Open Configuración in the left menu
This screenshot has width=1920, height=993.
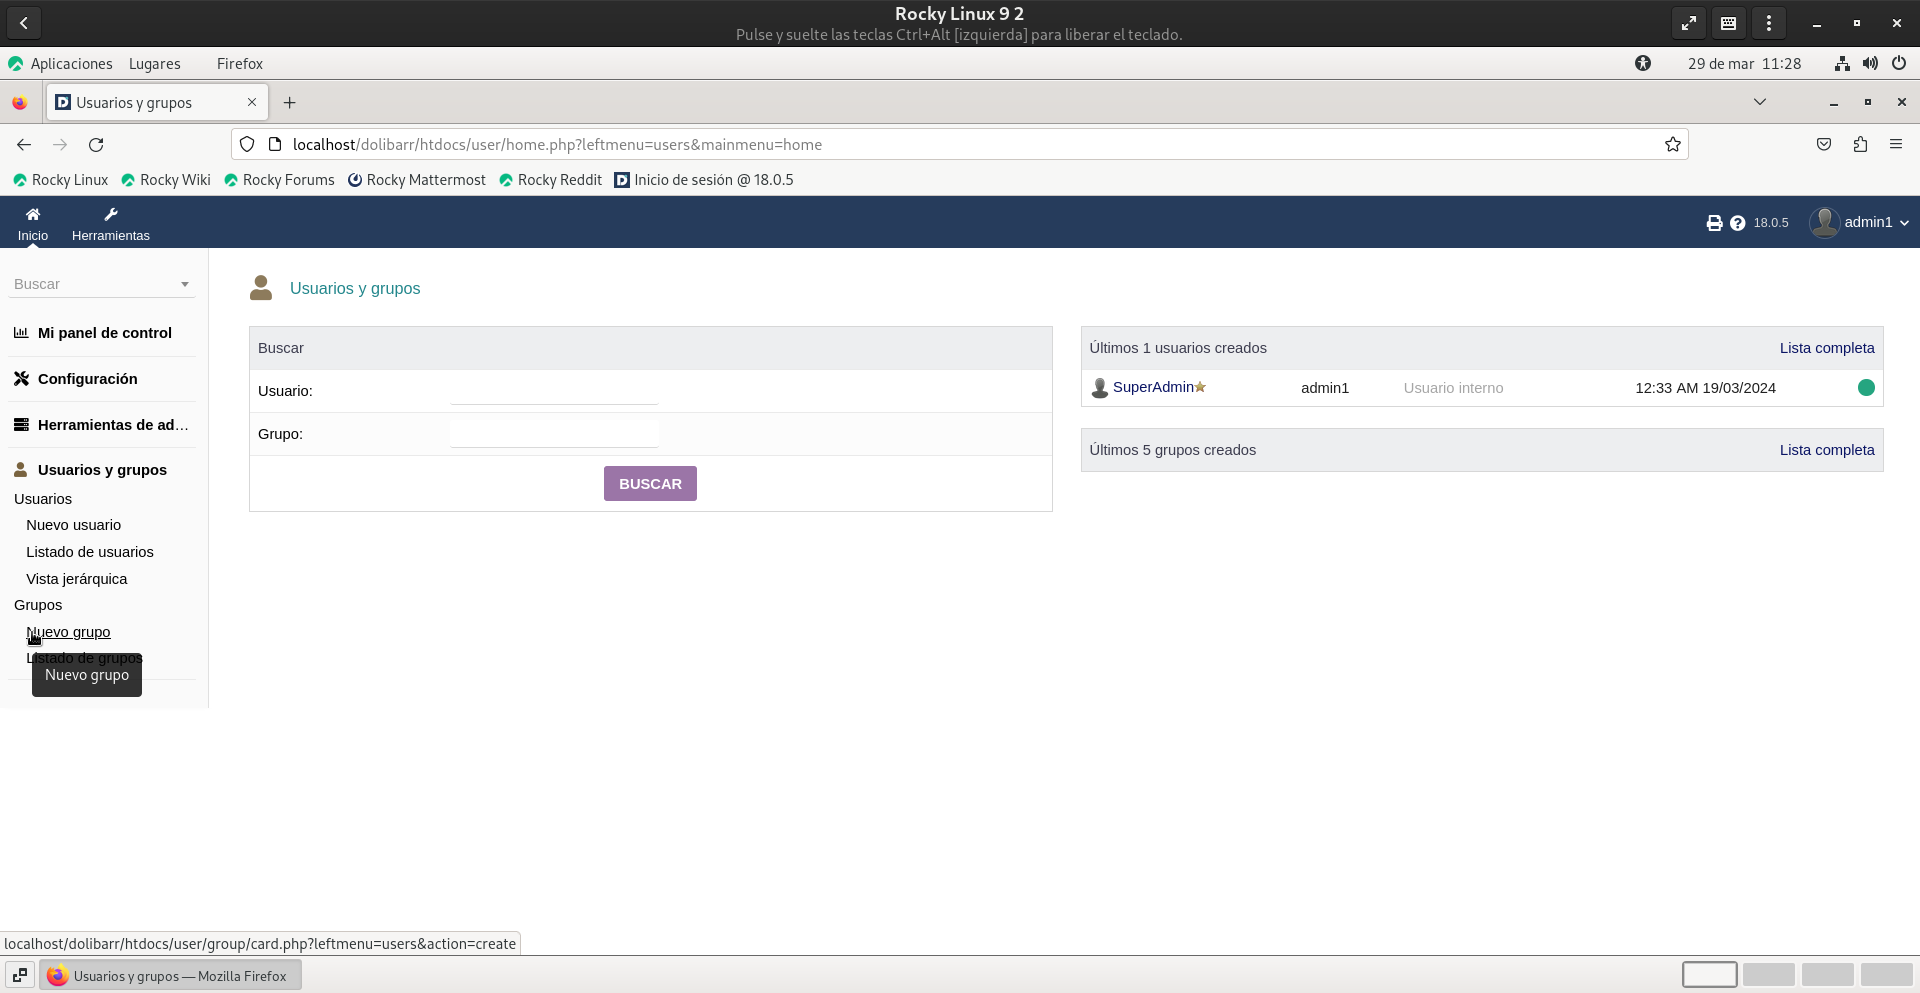pyautogui.click(x=88, y=379)
